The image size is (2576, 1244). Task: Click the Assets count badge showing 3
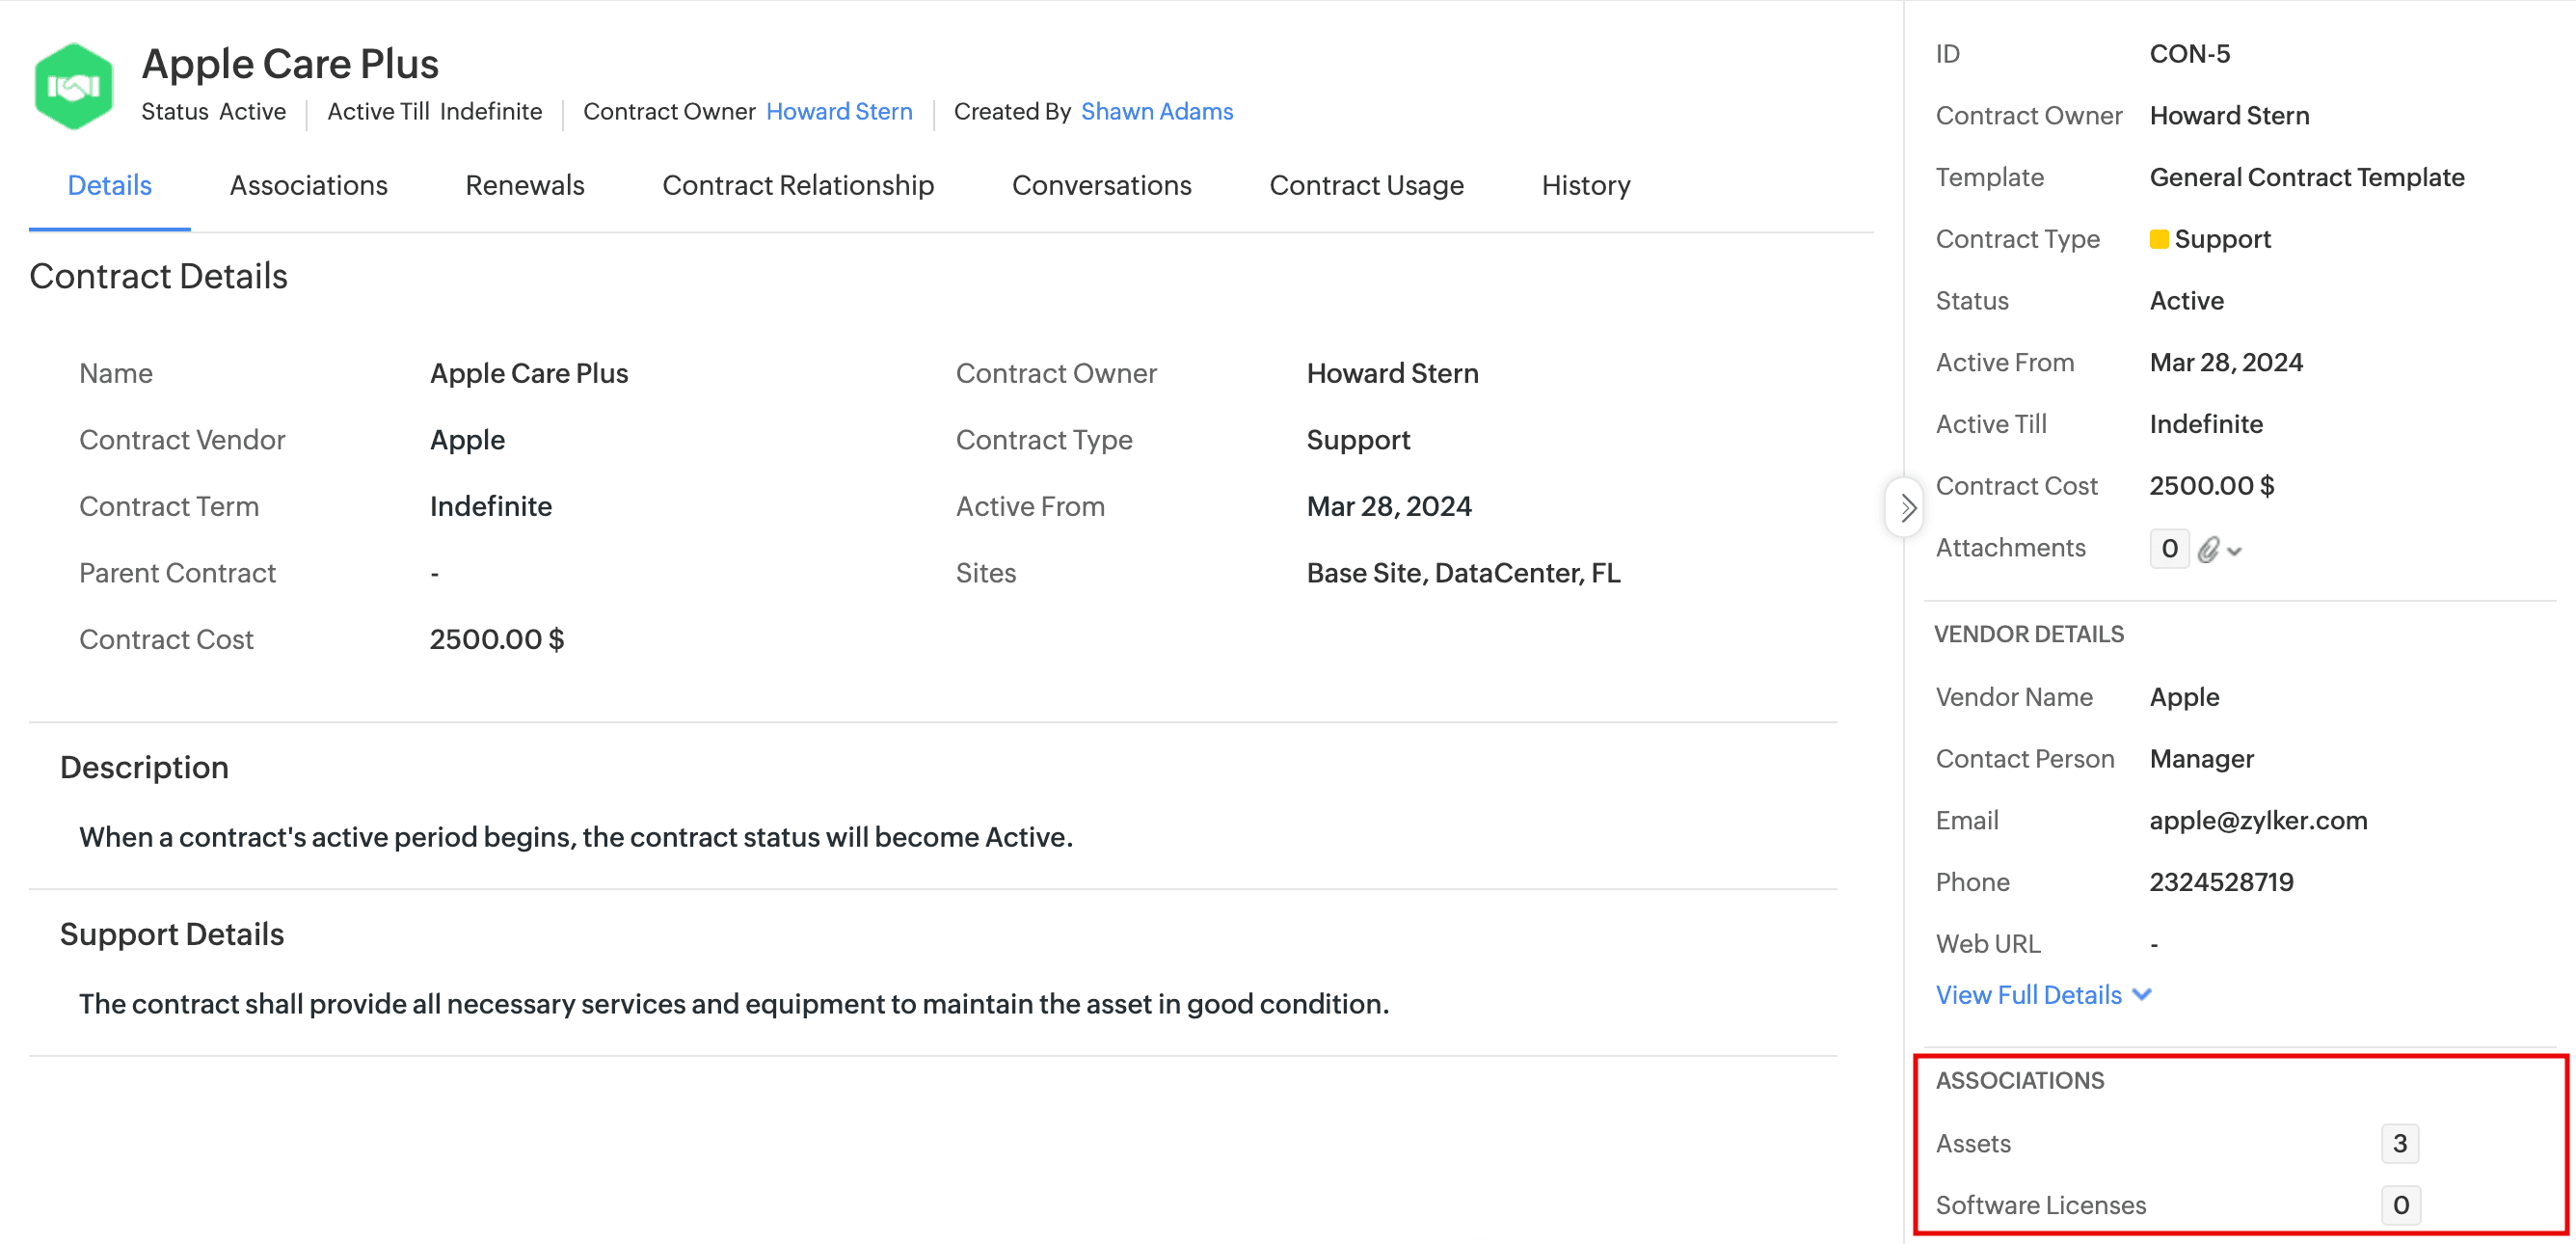pyautogui.click(x=2400, y=1143)
